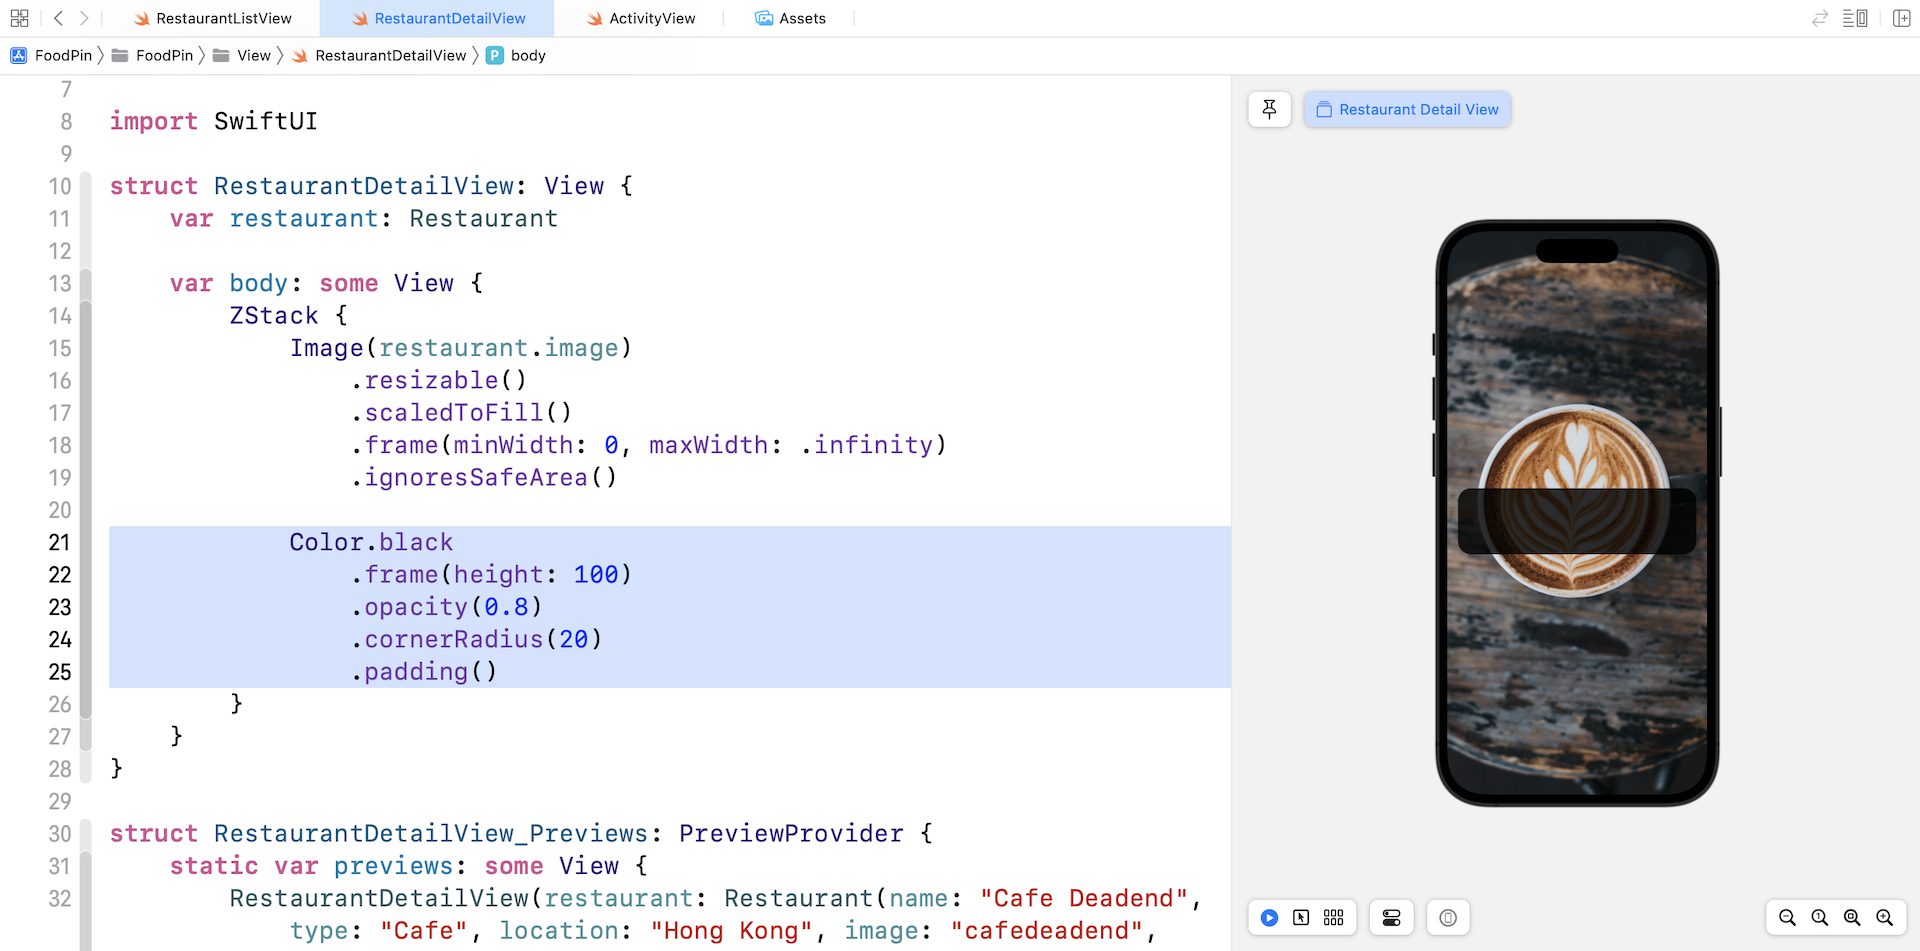Zoom preview canvas to 100%
The image size is (1920, 951).
click(x=1820, y=917)
